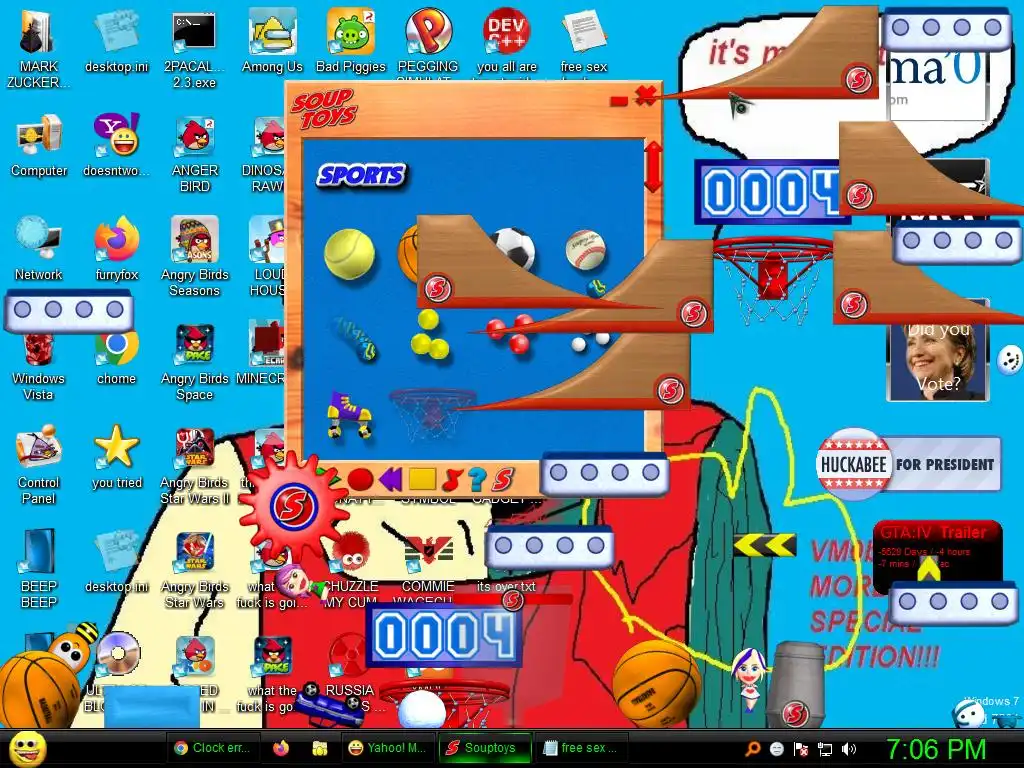The height and width of the screenshot is (768, 1024).
Task: Click the blonde doll toy near the trash can
Action: tap(748, 679)
